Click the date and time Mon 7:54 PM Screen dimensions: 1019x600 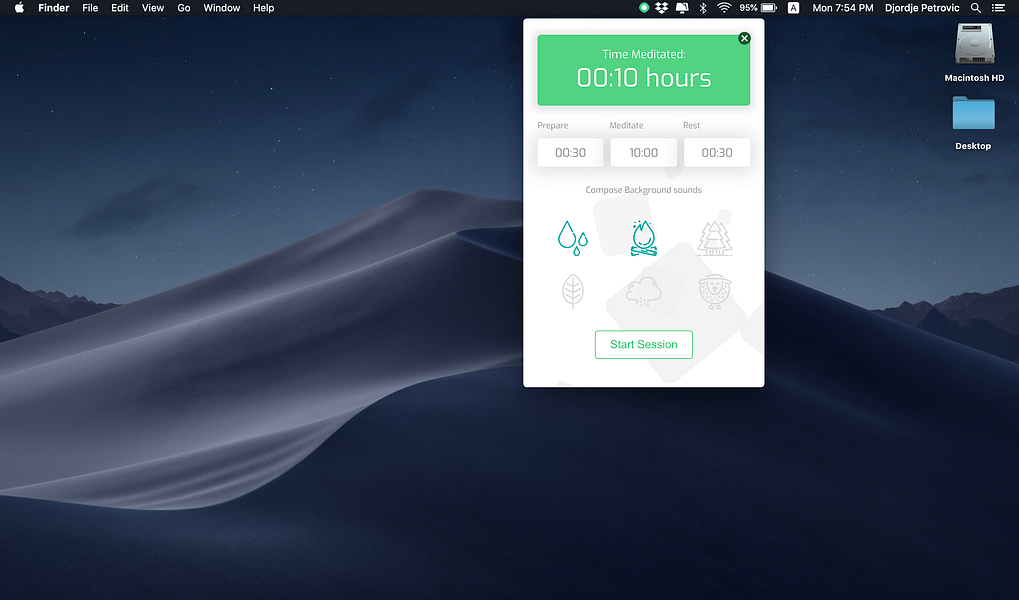tap(843, 8)
